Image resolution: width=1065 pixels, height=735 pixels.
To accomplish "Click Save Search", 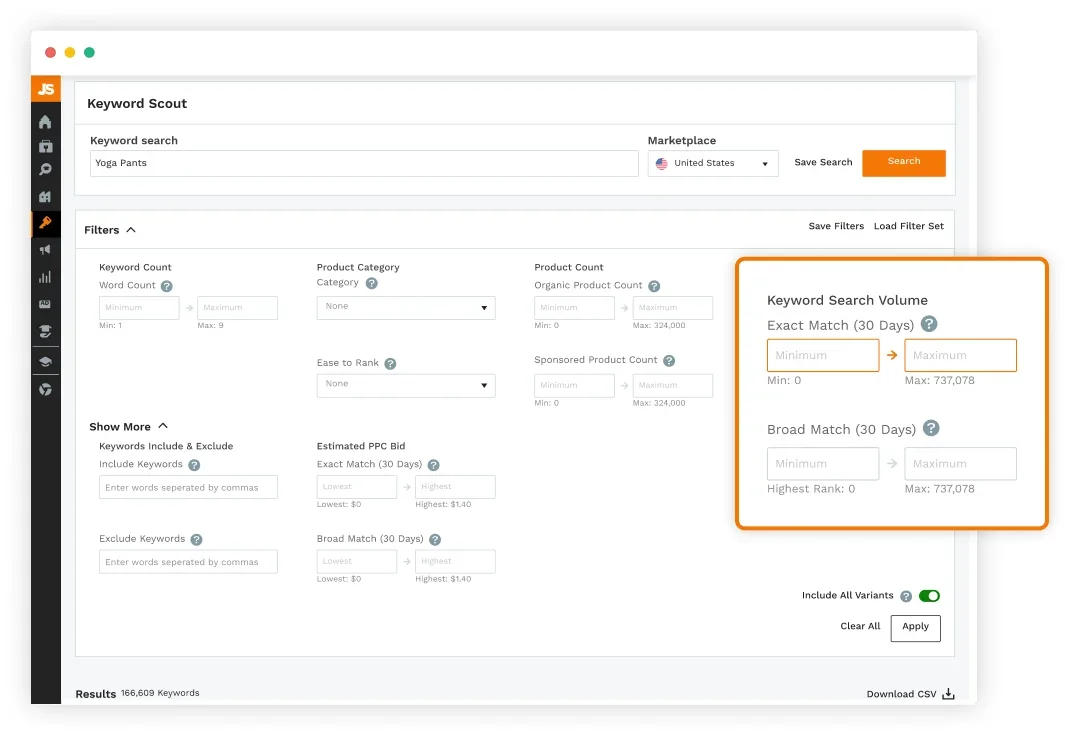I will click(x=823, y=162).
